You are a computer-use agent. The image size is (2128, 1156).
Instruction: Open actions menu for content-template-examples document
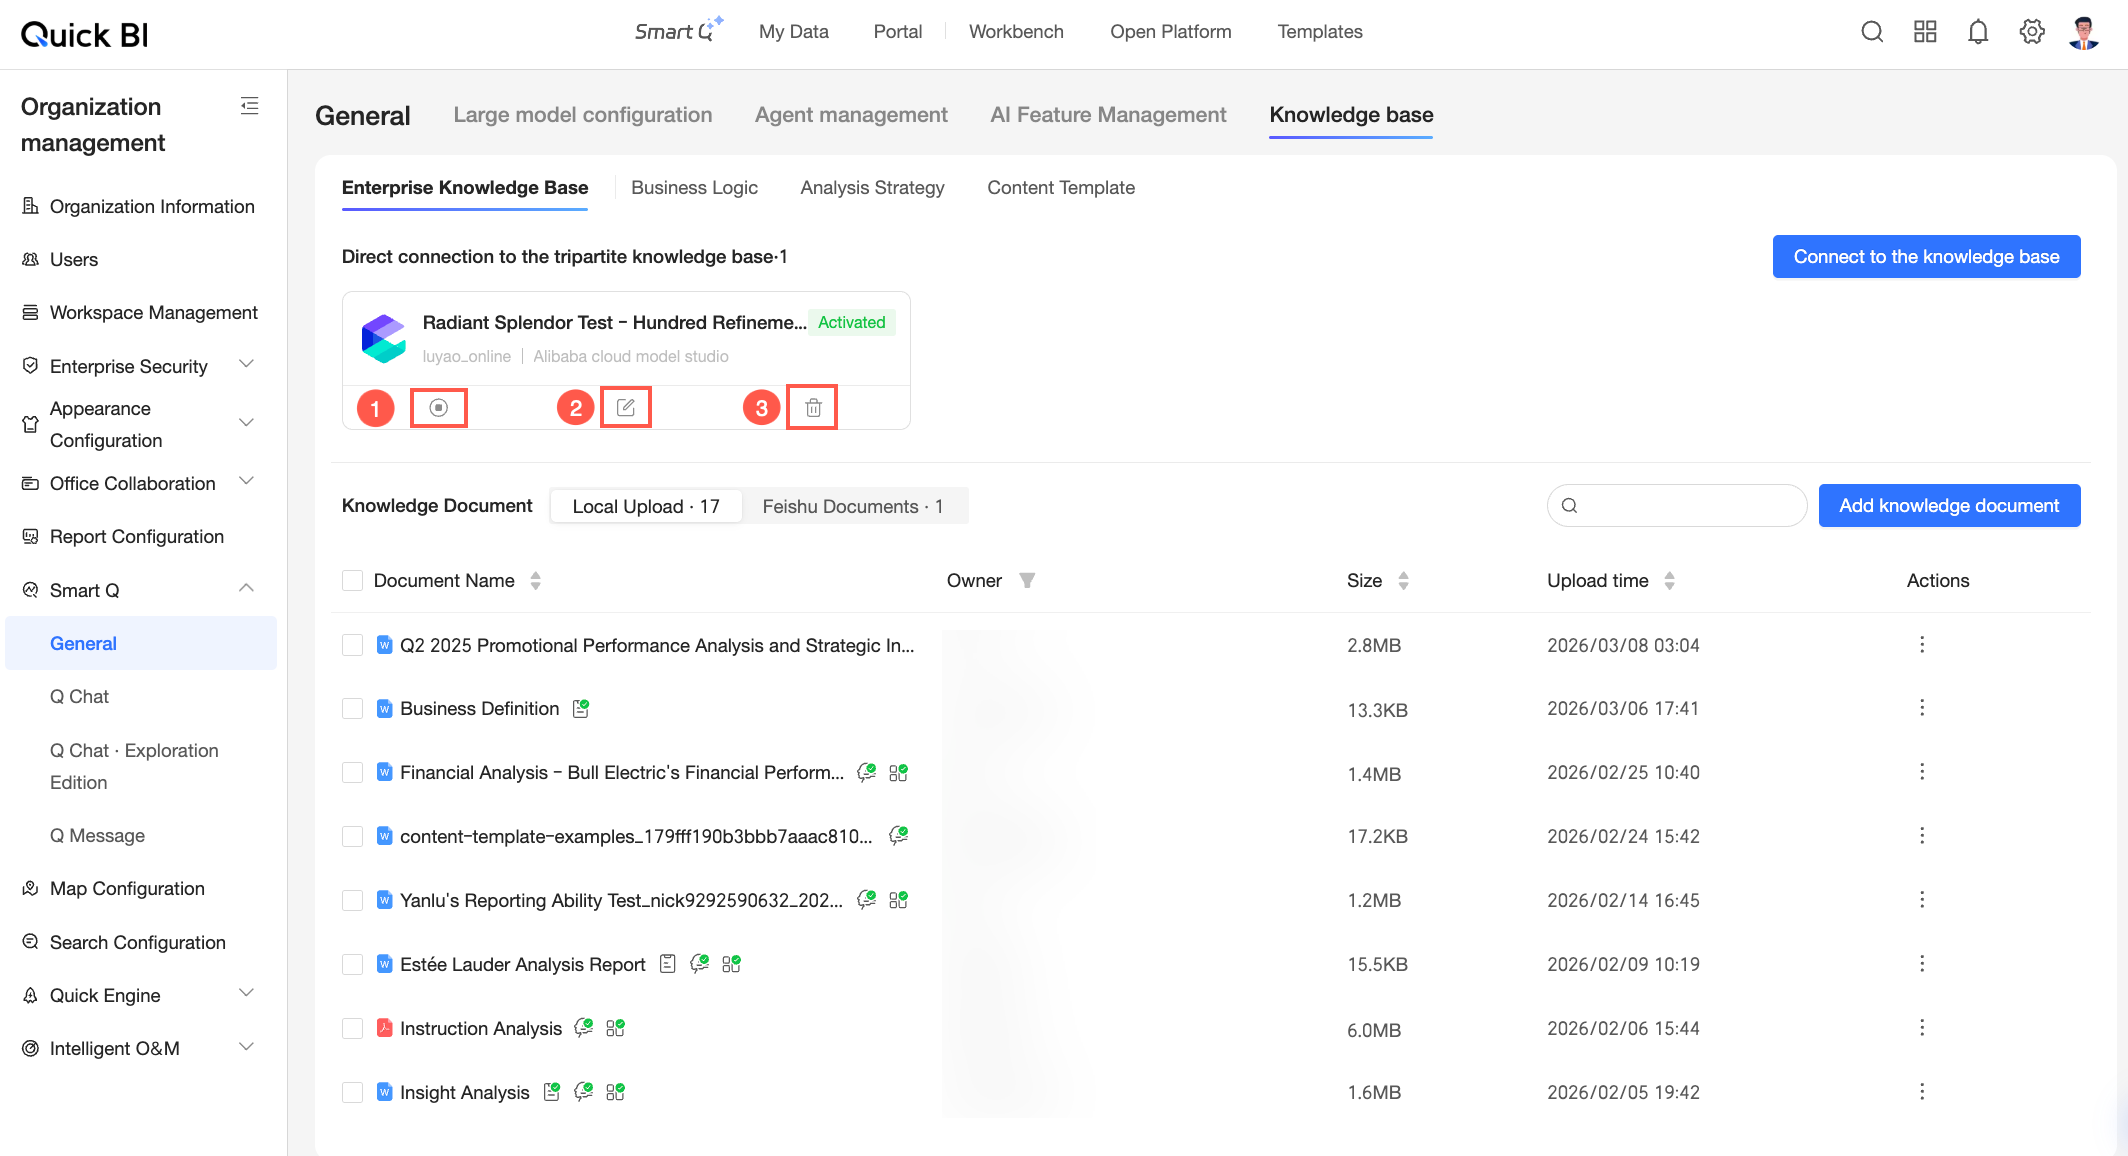point(1921,836)
